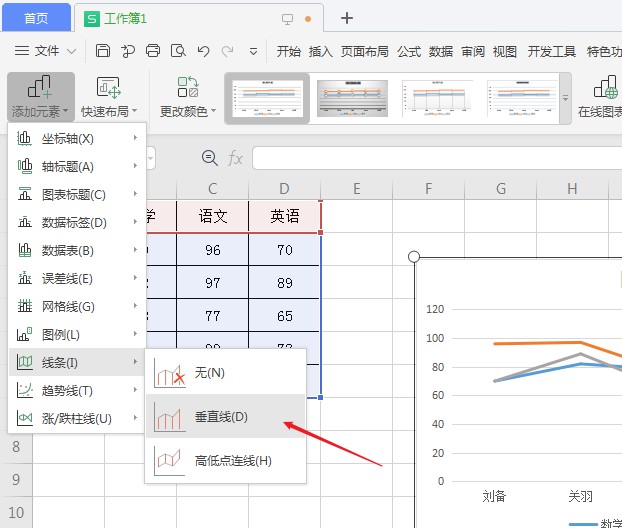This screenshot has height=528, width=622.
Task: Switch to the 开始 ribbon tab
Action: pyautogui.click(x=288, y=51)
